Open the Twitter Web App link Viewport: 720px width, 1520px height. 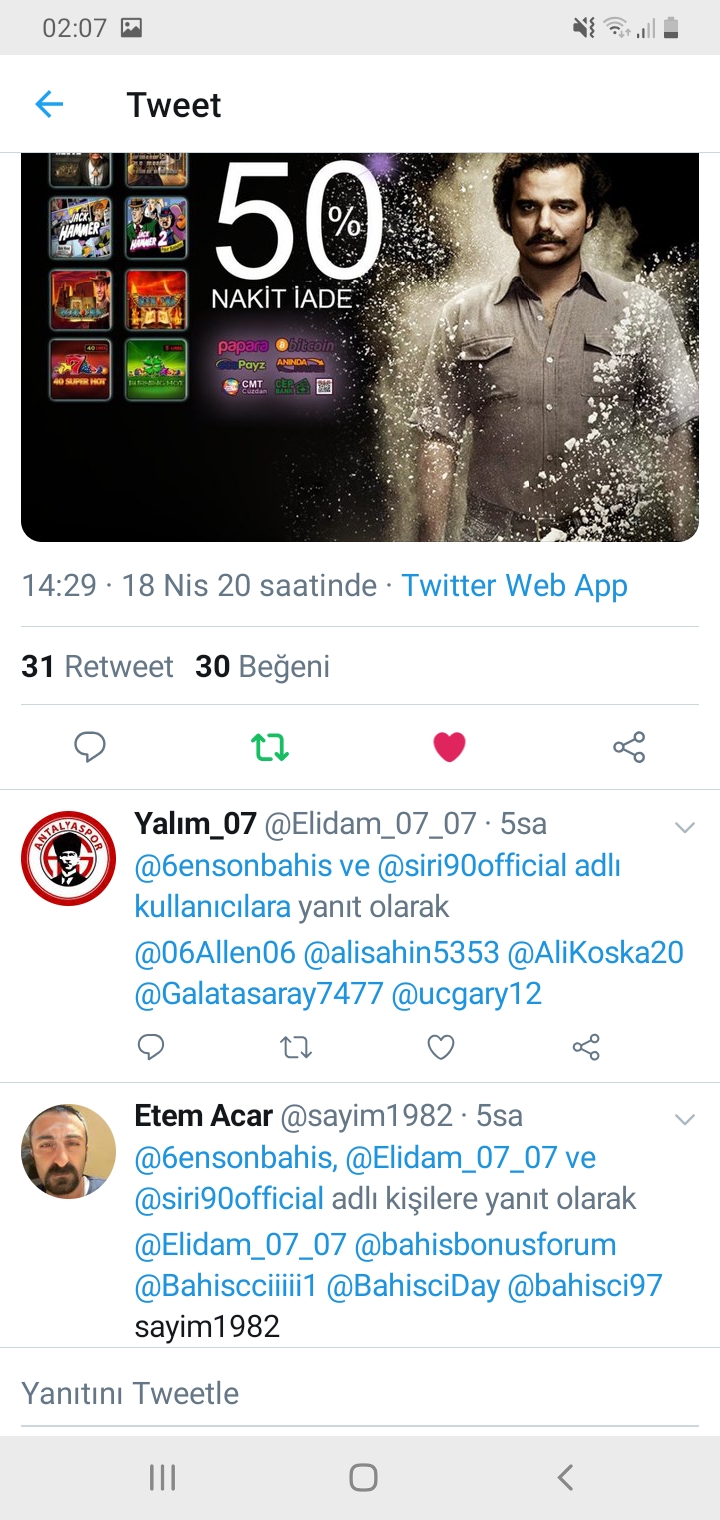[514, 586]
